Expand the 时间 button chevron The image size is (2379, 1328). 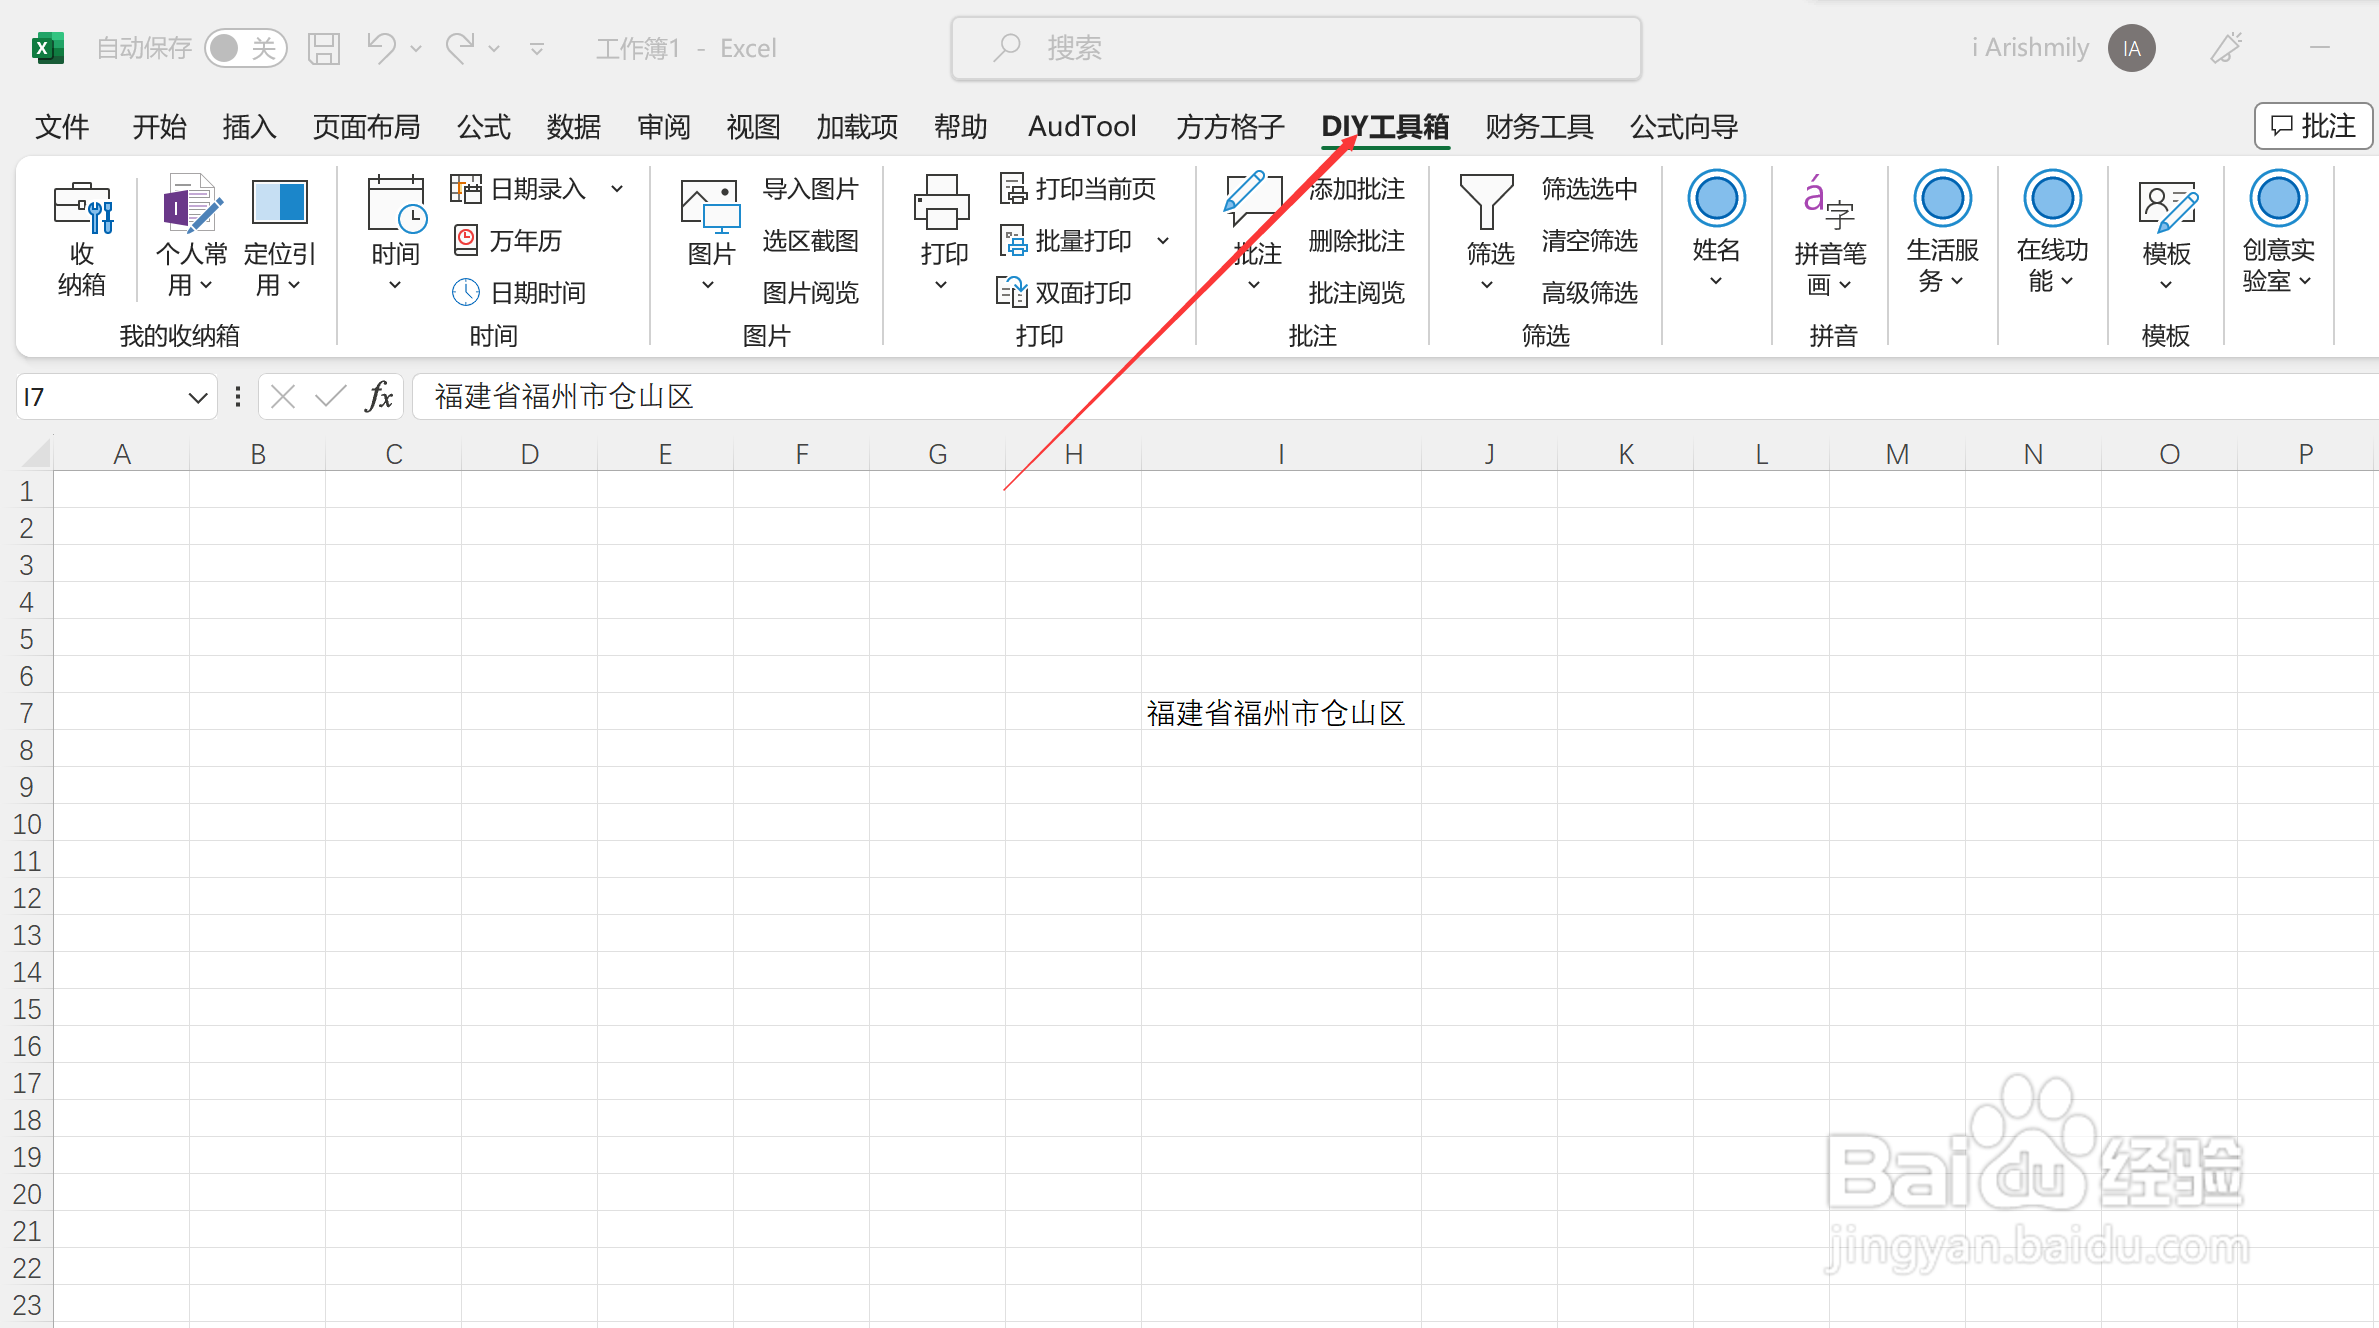click(395, 286)
